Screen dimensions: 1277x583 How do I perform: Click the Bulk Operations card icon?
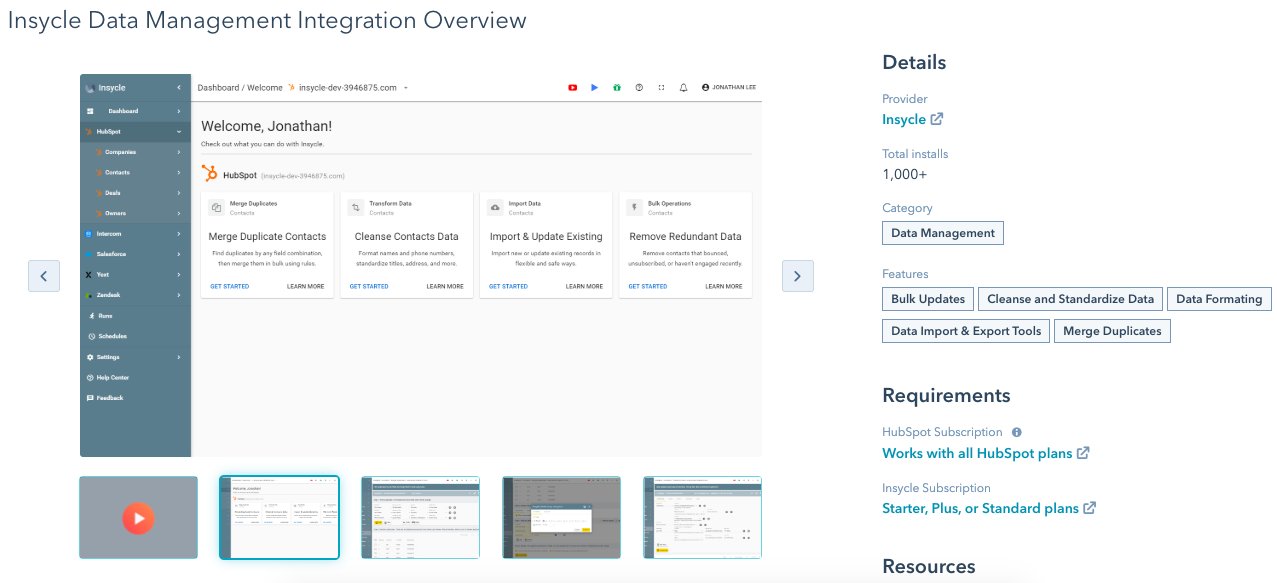[634, 207]
